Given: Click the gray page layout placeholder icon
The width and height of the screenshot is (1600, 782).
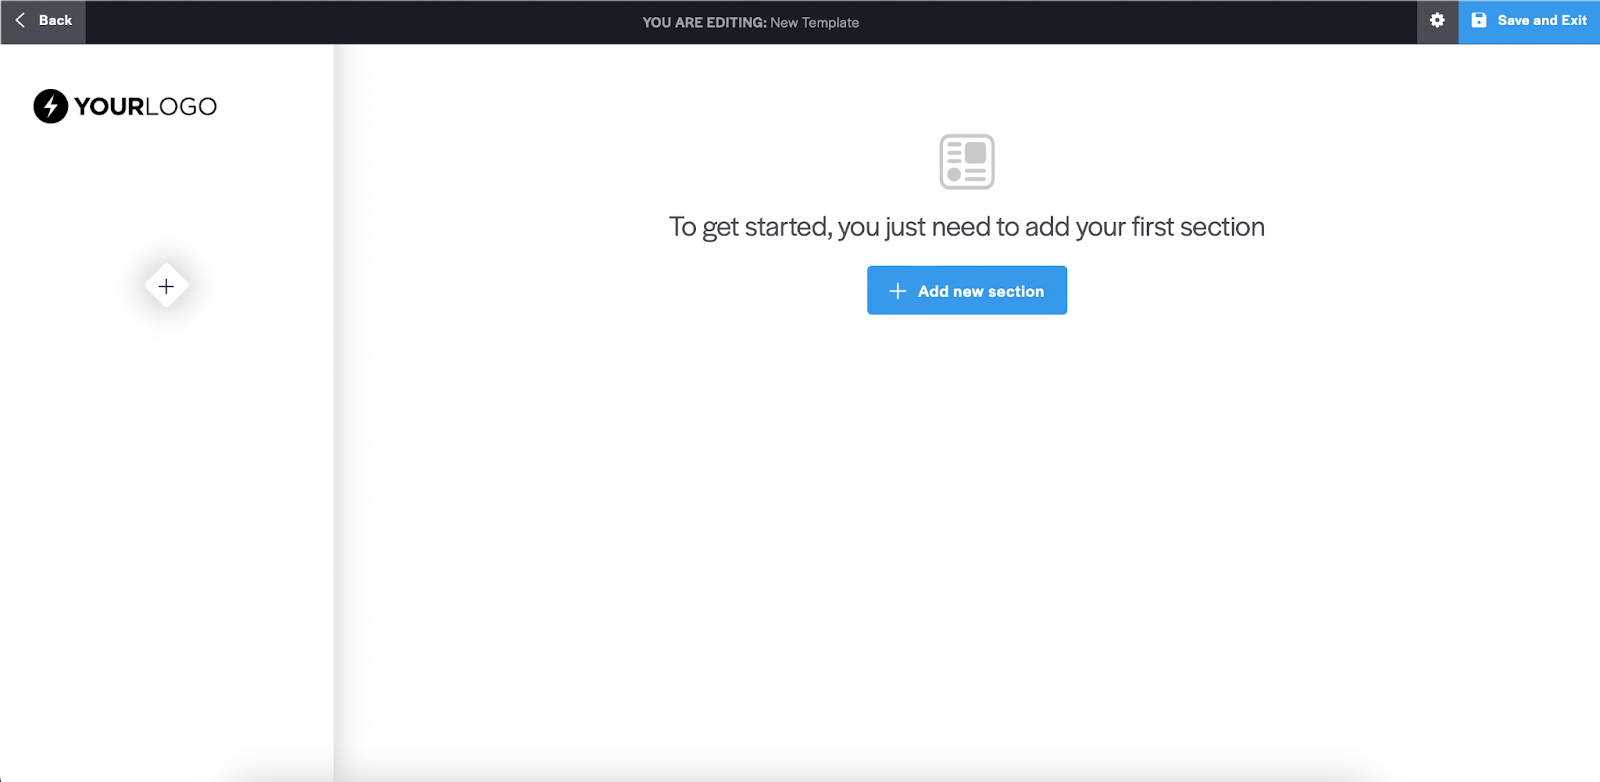Looking at the screenshot, I should (966, 162).
